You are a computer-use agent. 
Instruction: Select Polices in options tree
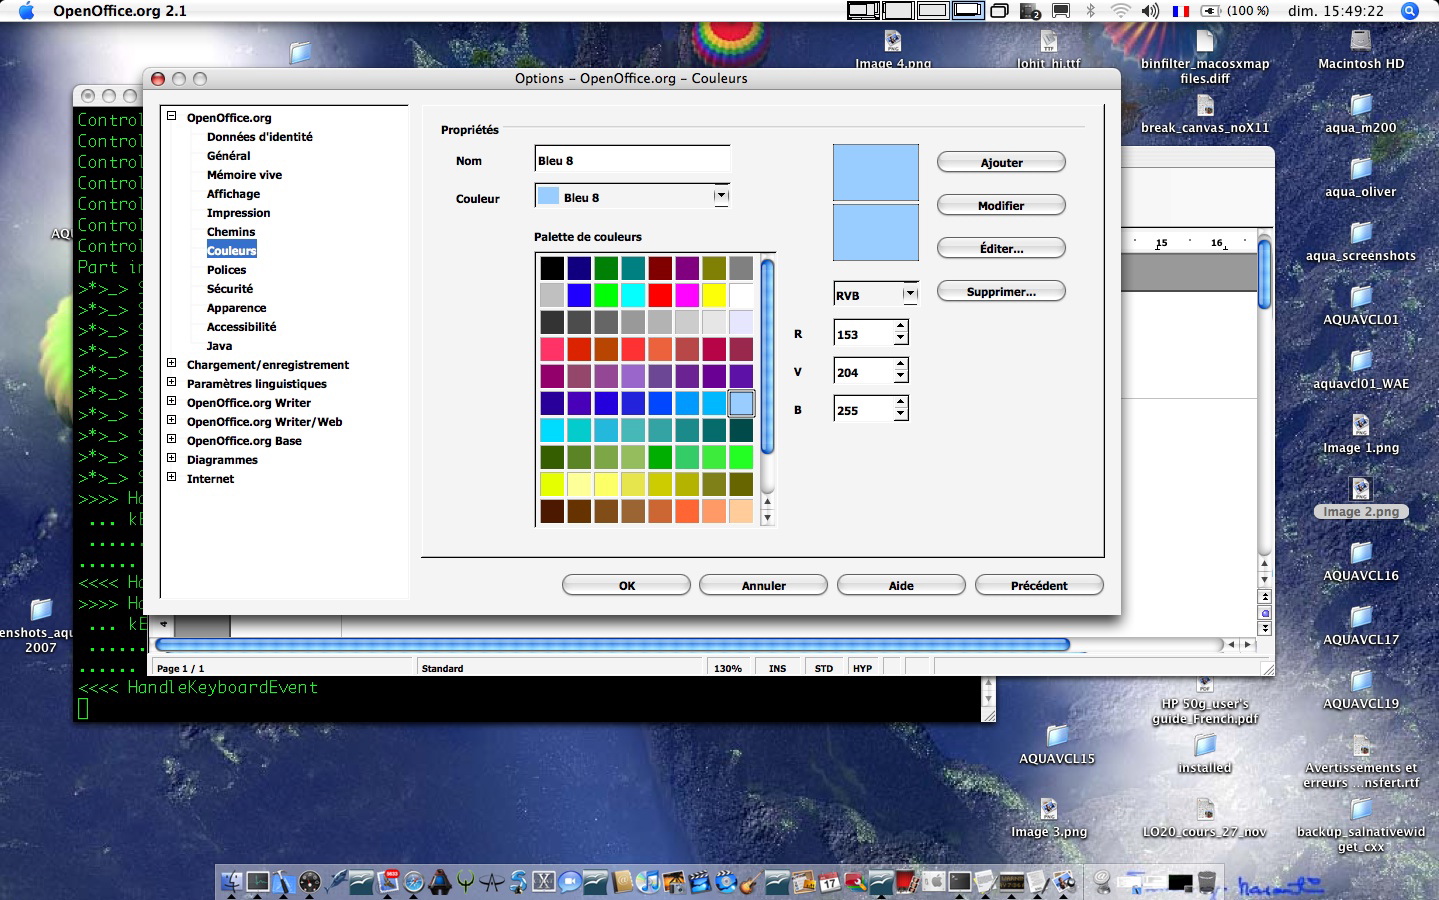coord(227,270)
